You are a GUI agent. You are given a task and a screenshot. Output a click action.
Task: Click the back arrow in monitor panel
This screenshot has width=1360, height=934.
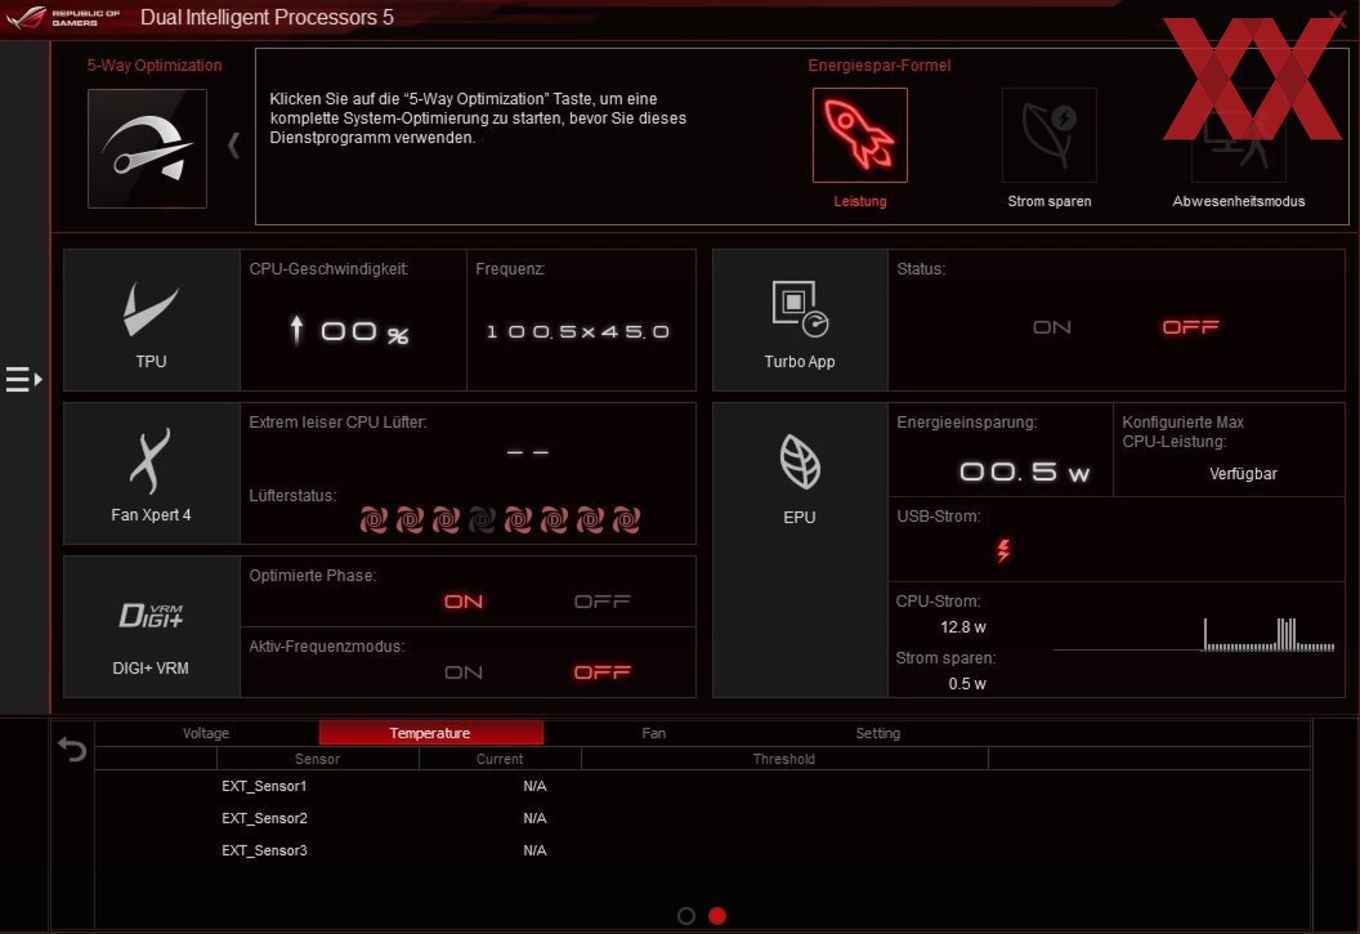72,749
